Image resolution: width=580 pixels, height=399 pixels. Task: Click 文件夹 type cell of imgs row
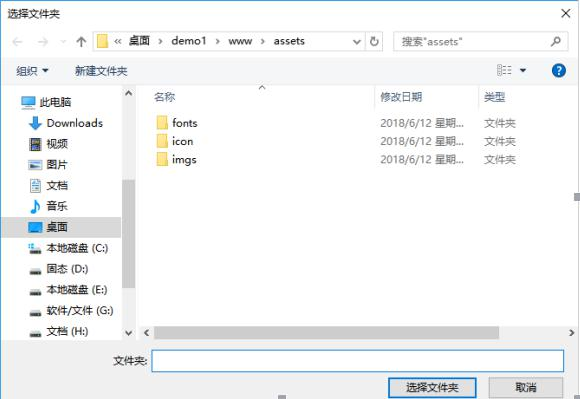coord(500,160)
